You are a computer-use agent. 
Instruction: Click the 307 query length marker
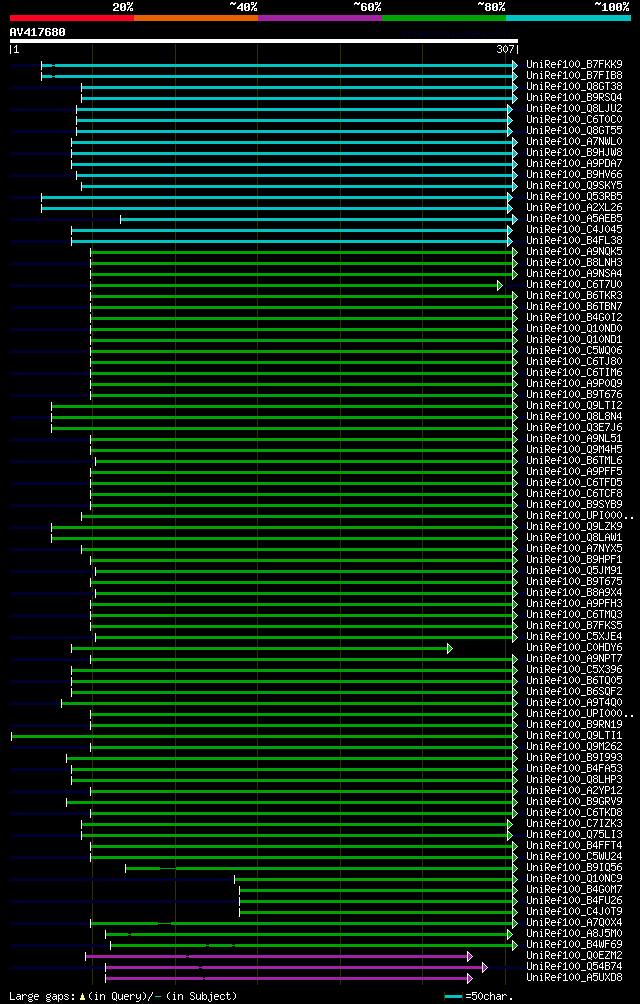506,49
